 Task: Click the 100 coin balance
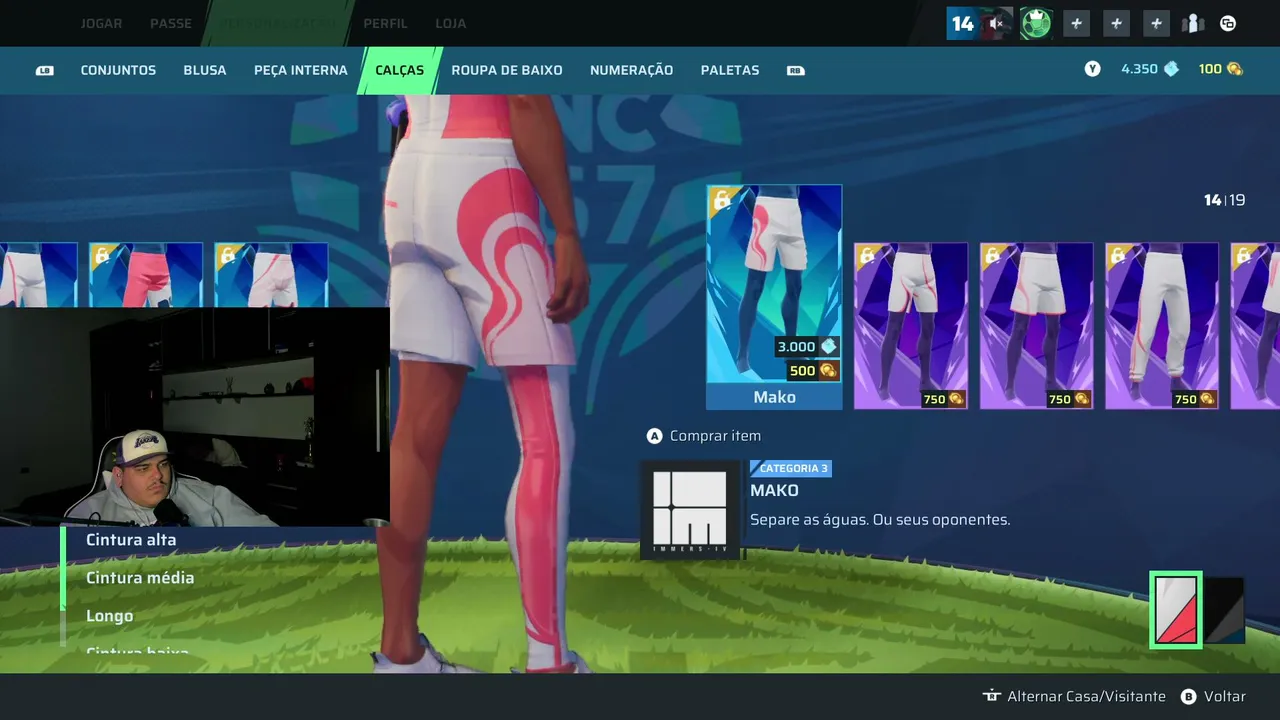tap(1210, 69)
